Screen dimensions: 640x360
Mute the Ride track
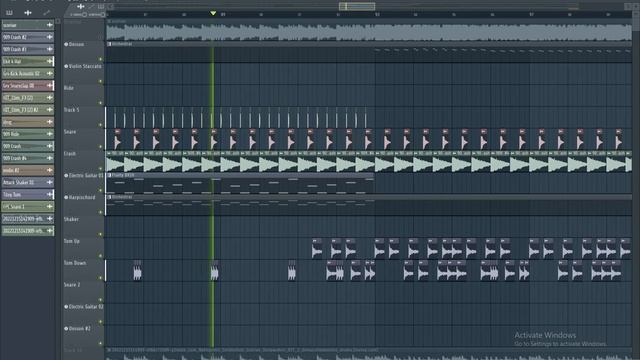100,103
